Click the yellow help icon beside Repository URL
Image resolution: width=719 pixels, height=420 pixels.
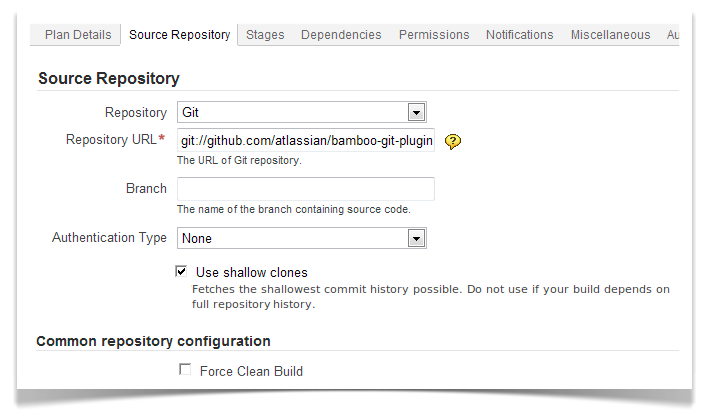(x=453, y=141)
